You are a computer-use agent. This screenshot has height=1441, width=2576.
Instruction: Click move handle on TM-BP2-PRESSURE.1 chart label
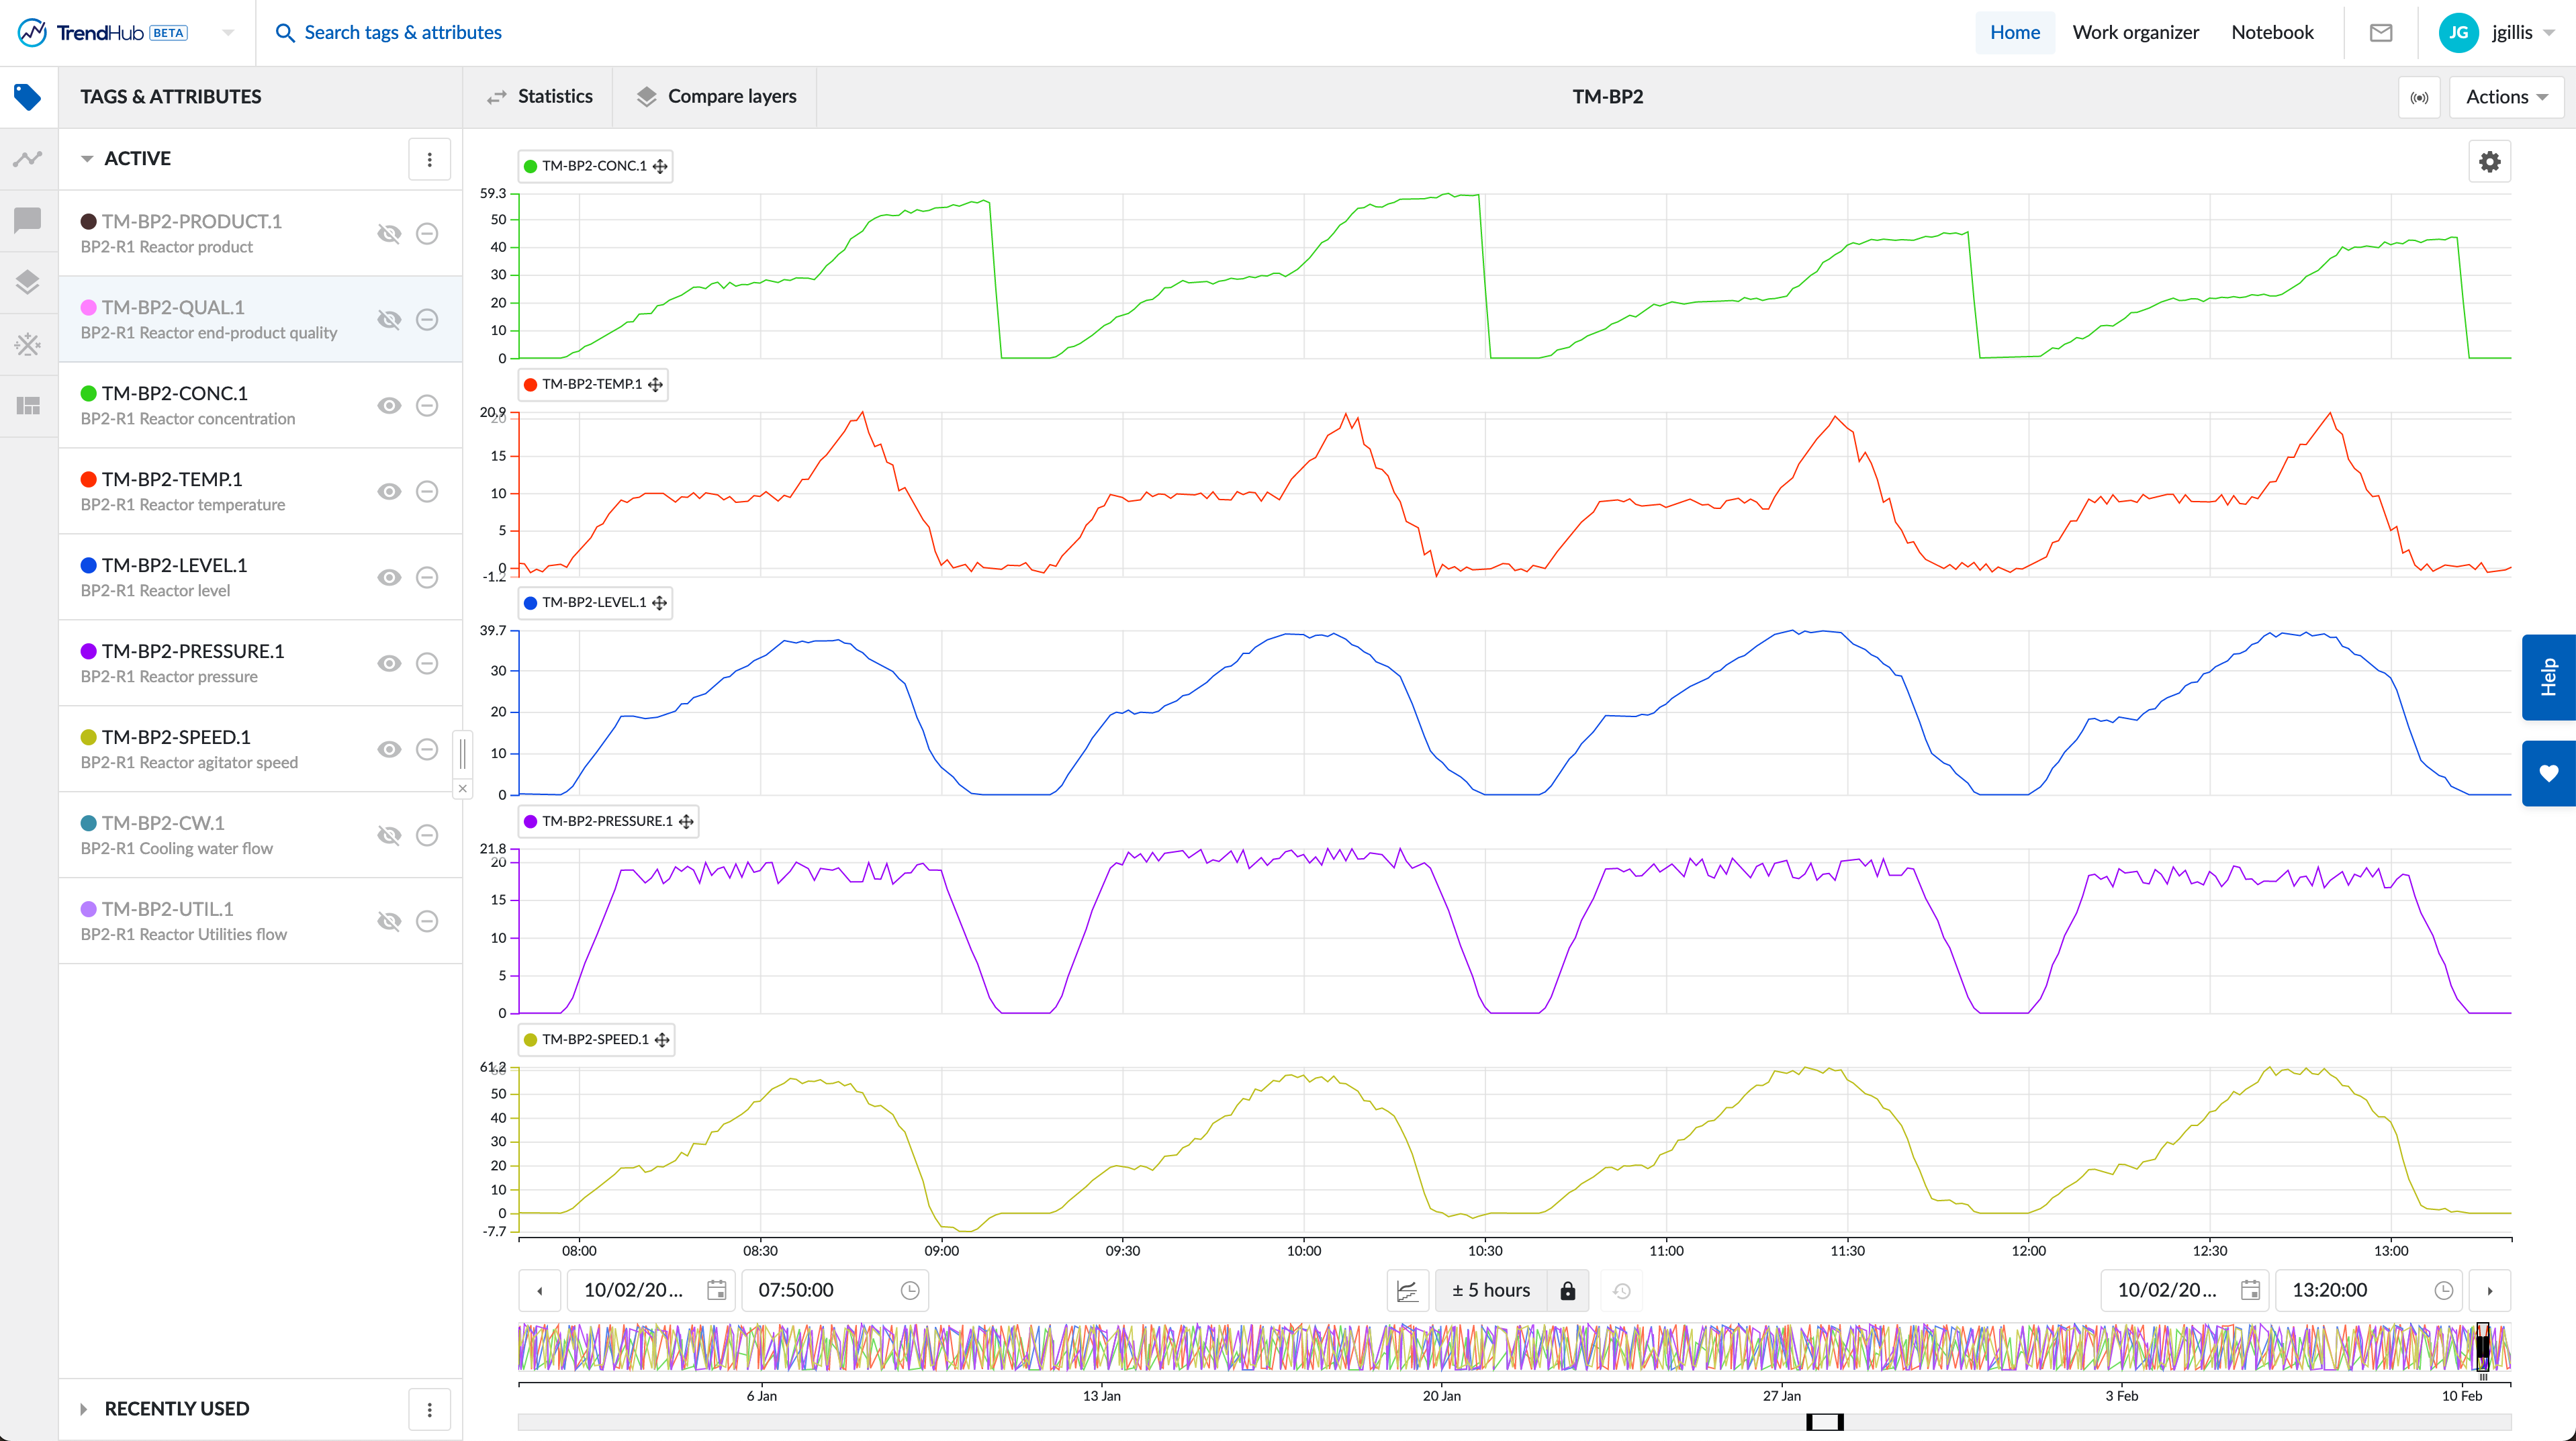tap(686, 822)
